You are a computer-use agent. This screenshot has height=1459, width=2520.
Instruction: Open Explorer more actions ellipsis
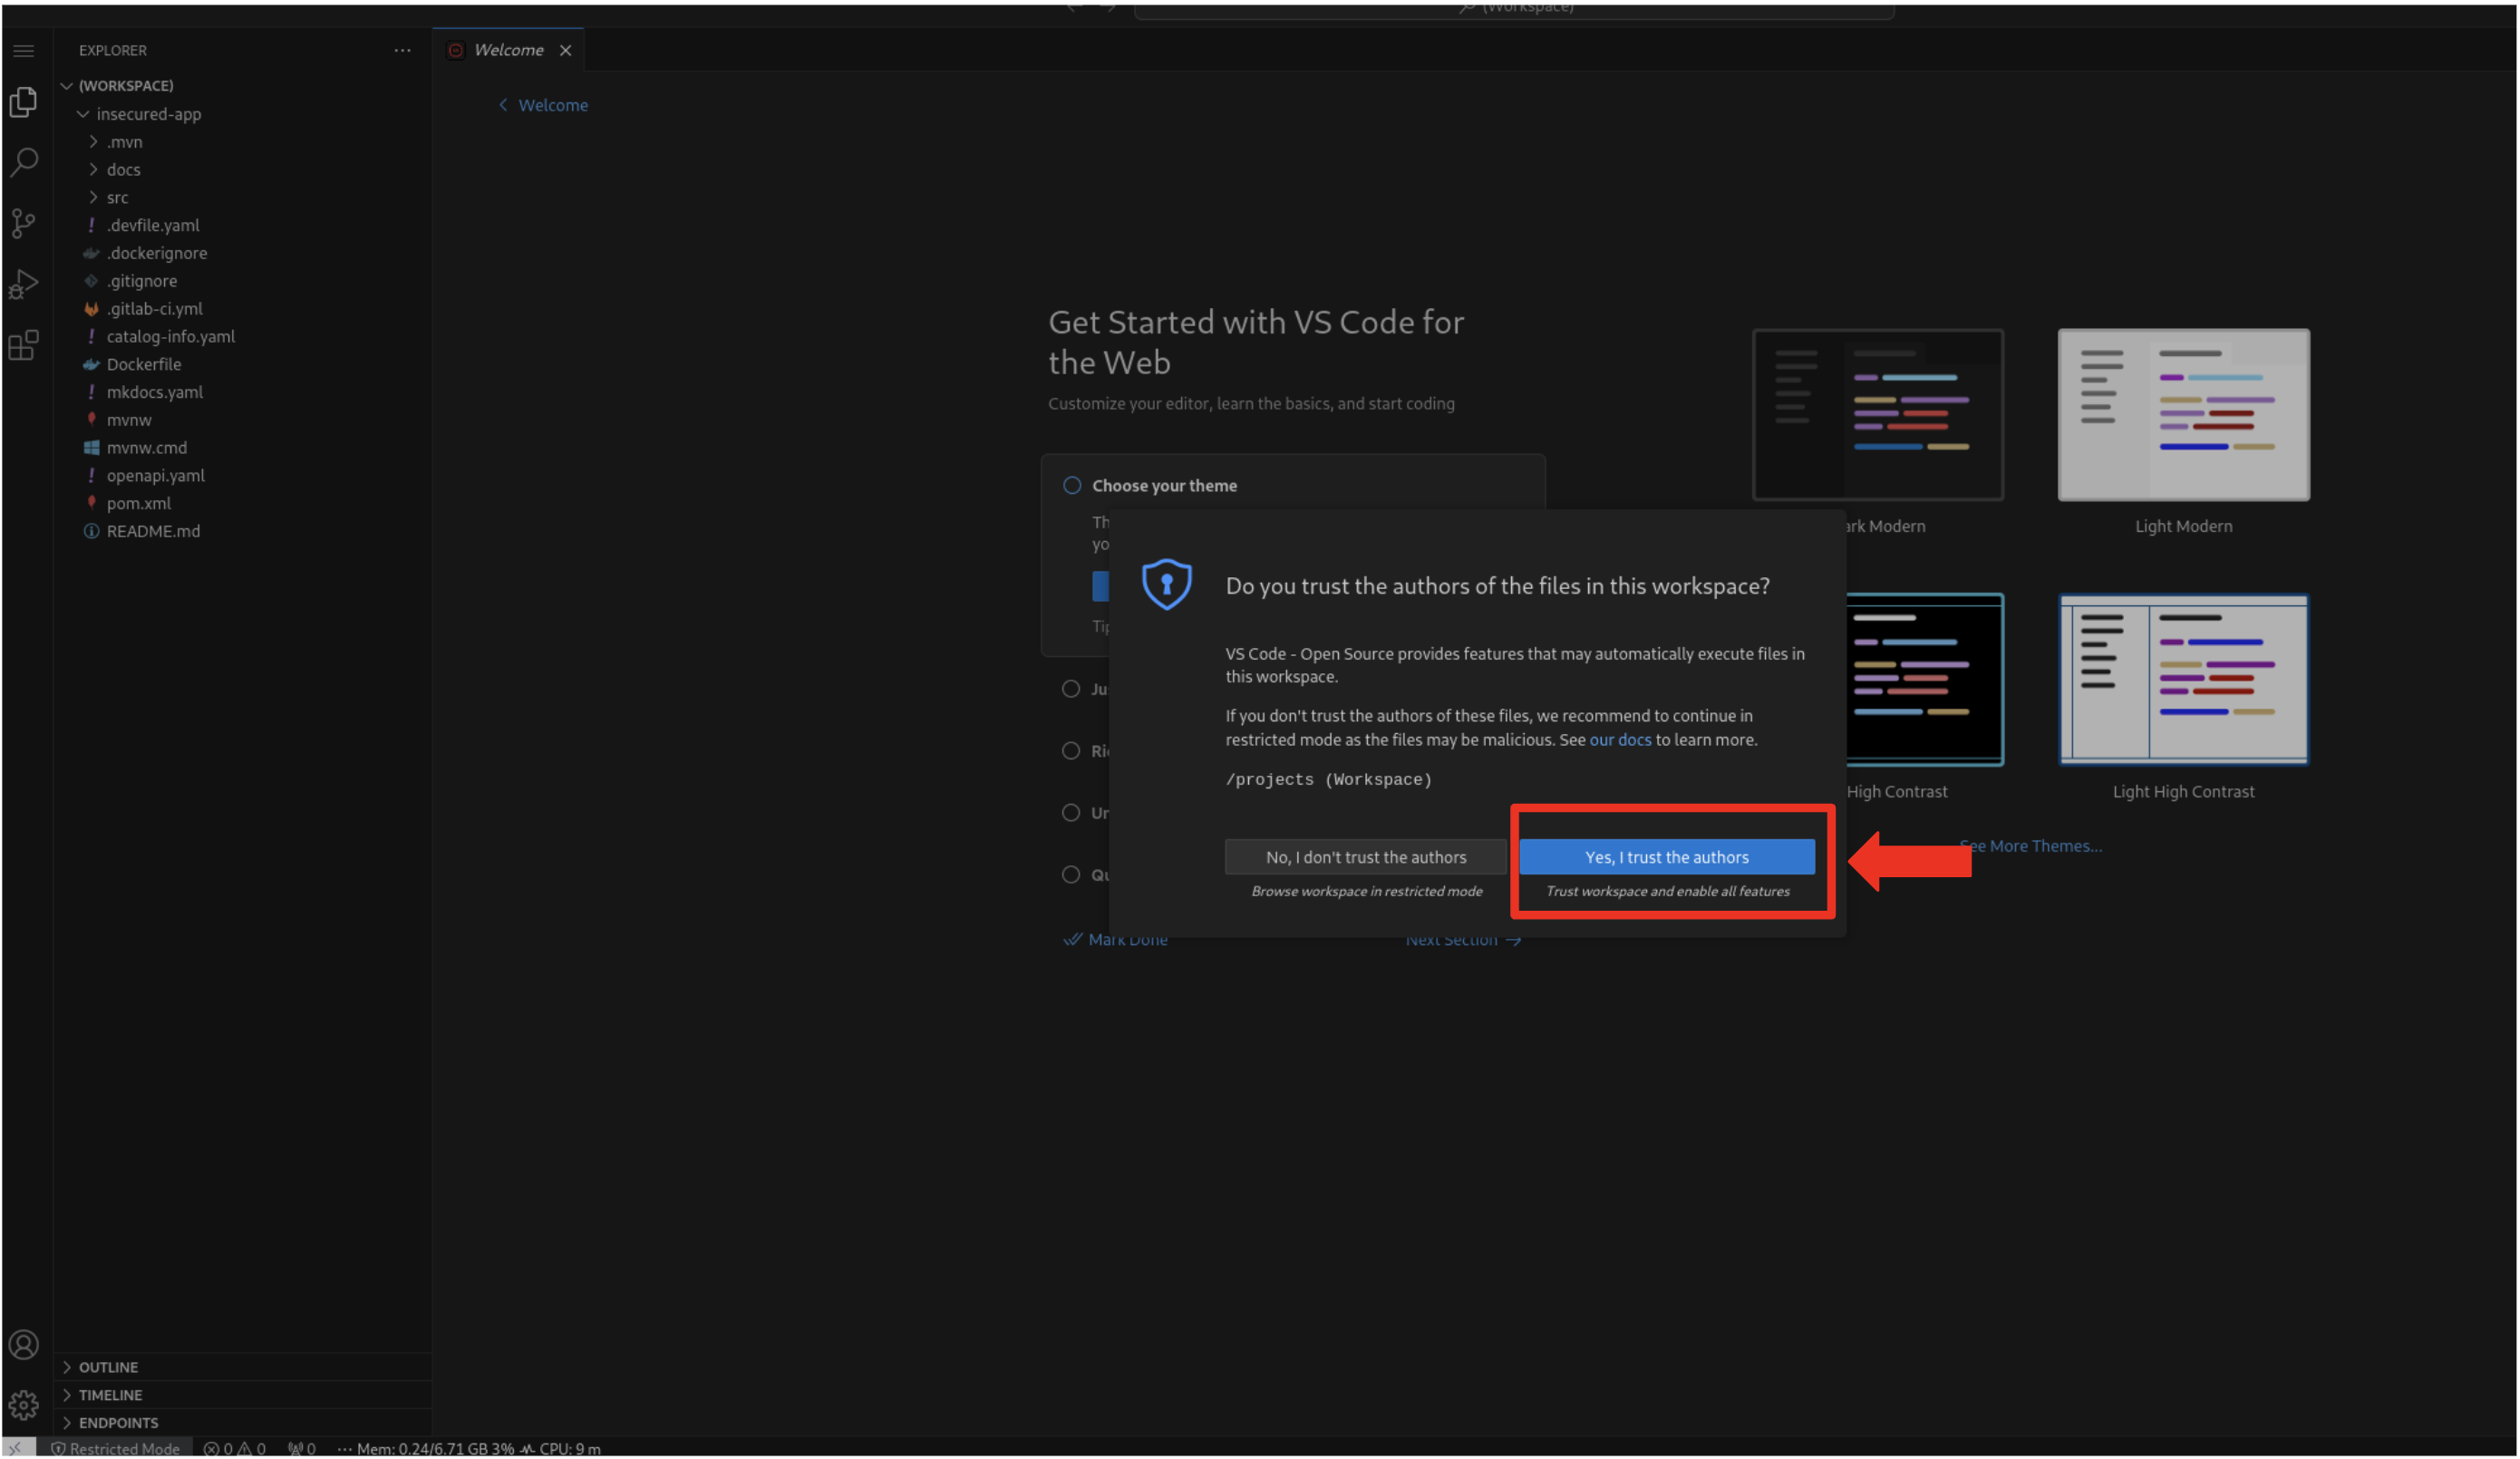402,50
